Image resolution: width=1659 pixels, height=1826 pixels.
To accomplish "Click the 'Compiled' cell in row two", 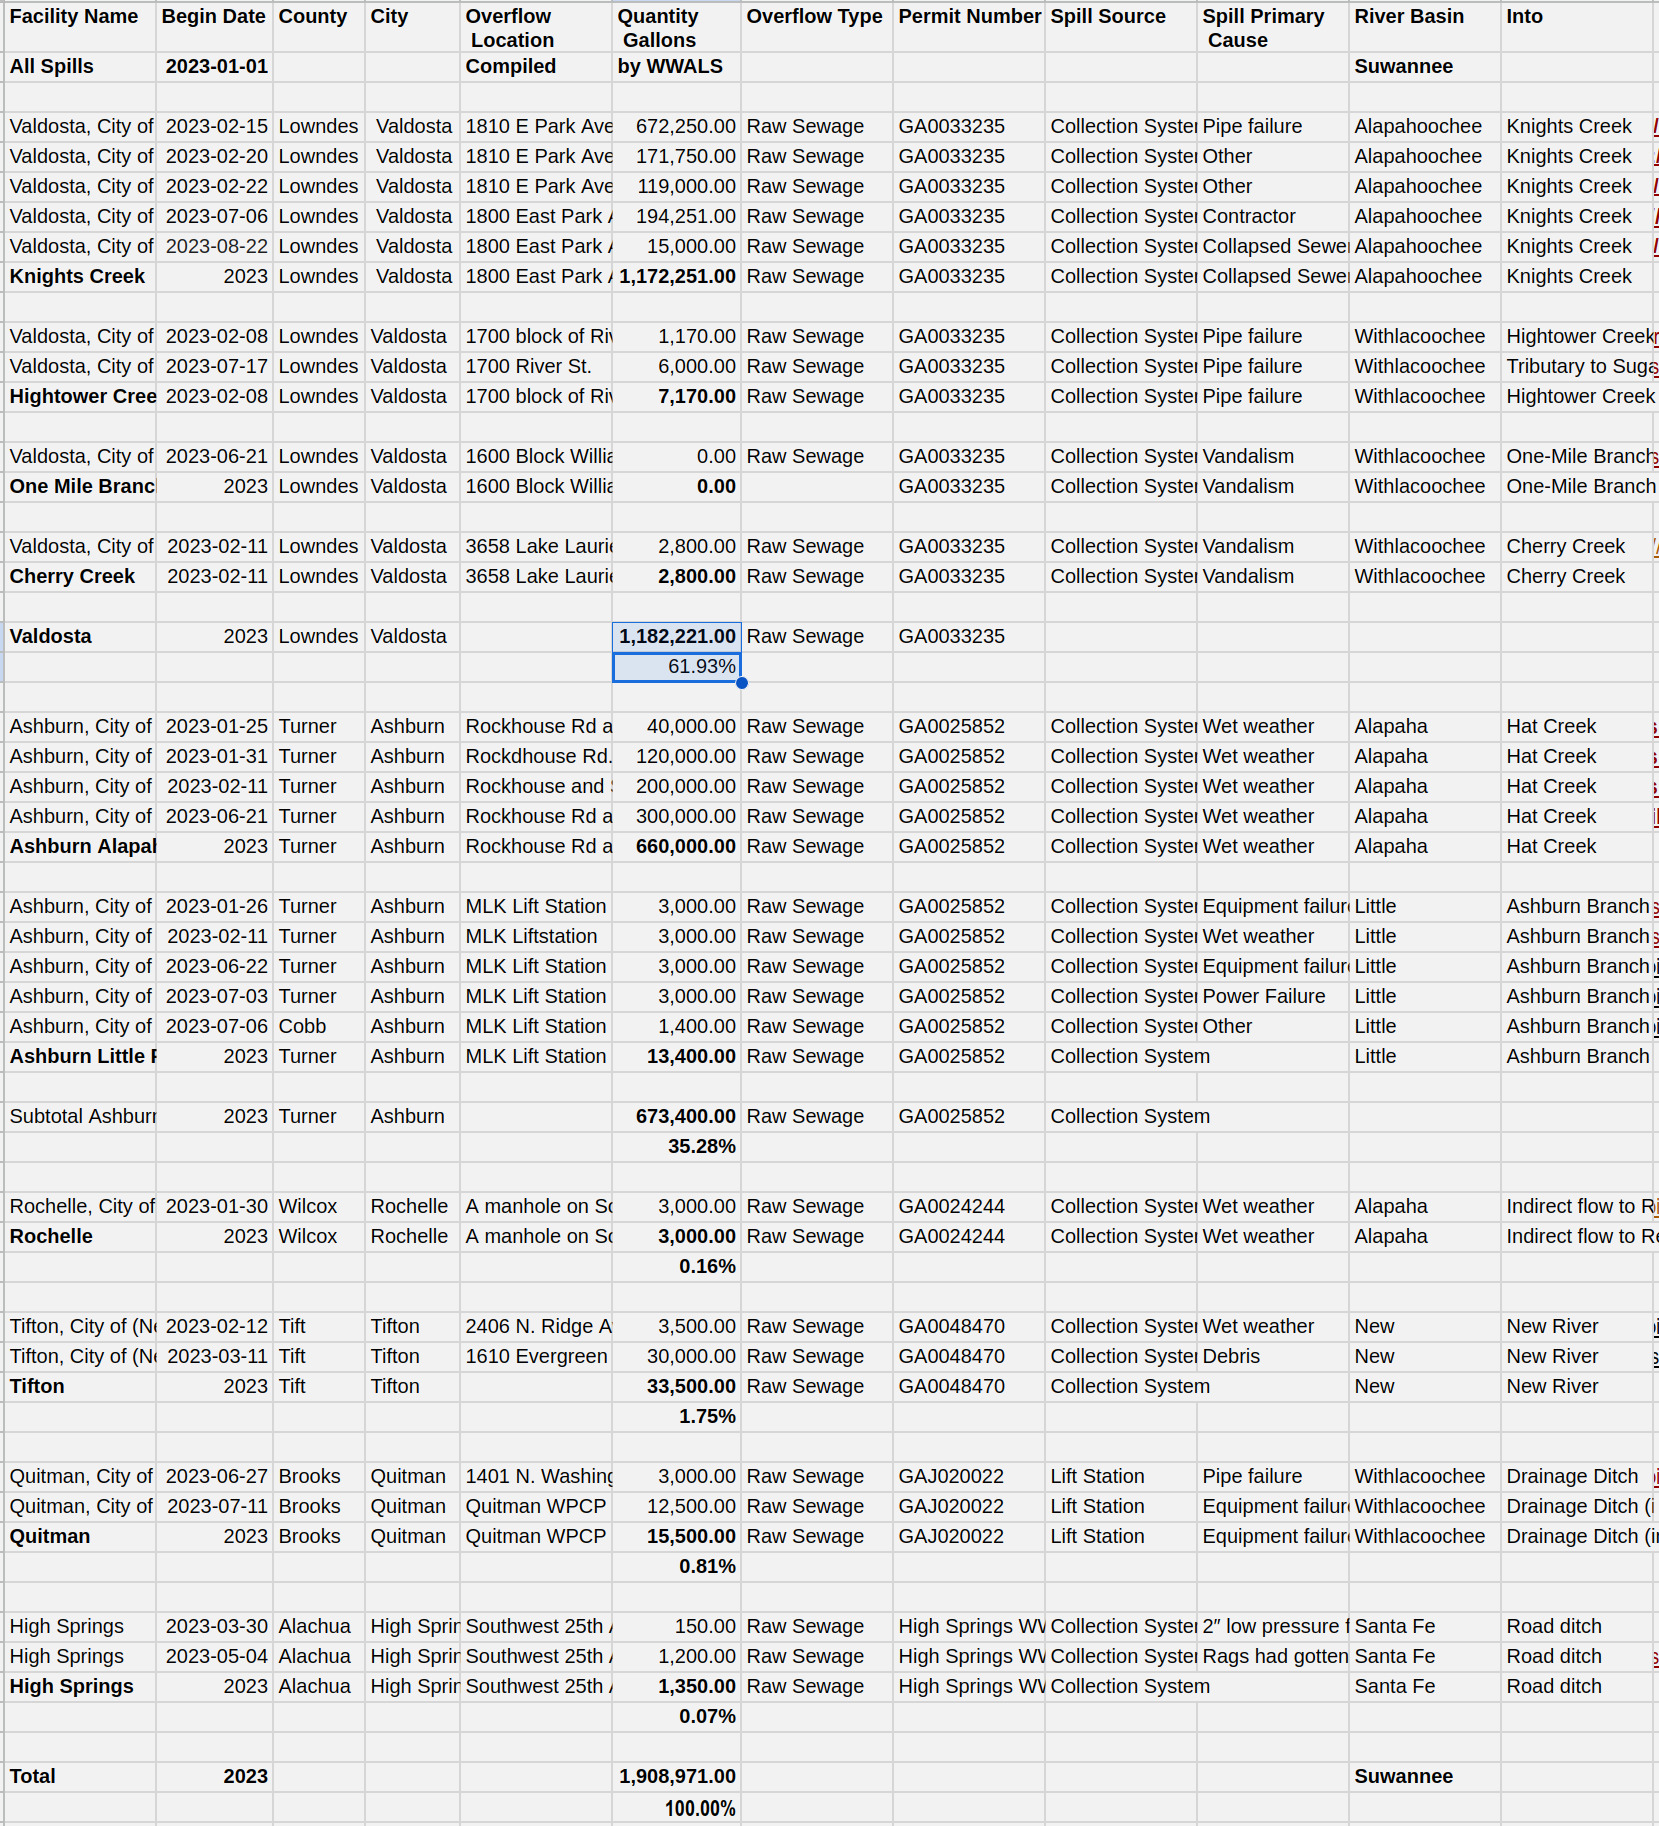I will 536,67.
